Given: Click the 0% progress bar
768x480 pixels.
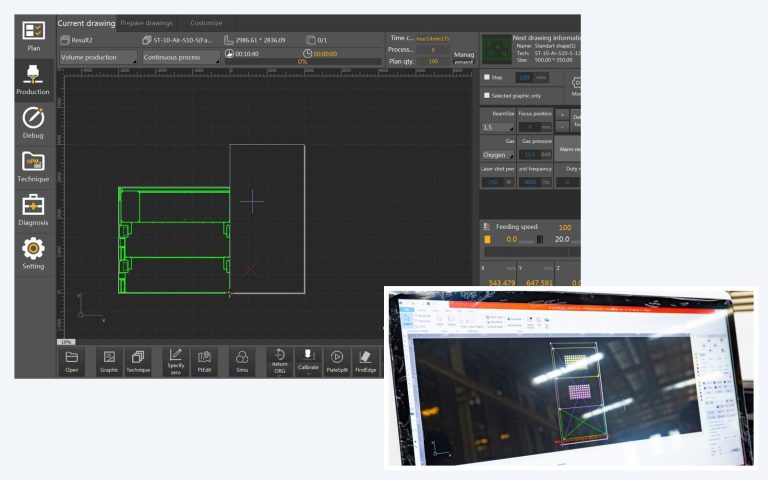Looking at the screenshot, I should [x=303, y=62].
